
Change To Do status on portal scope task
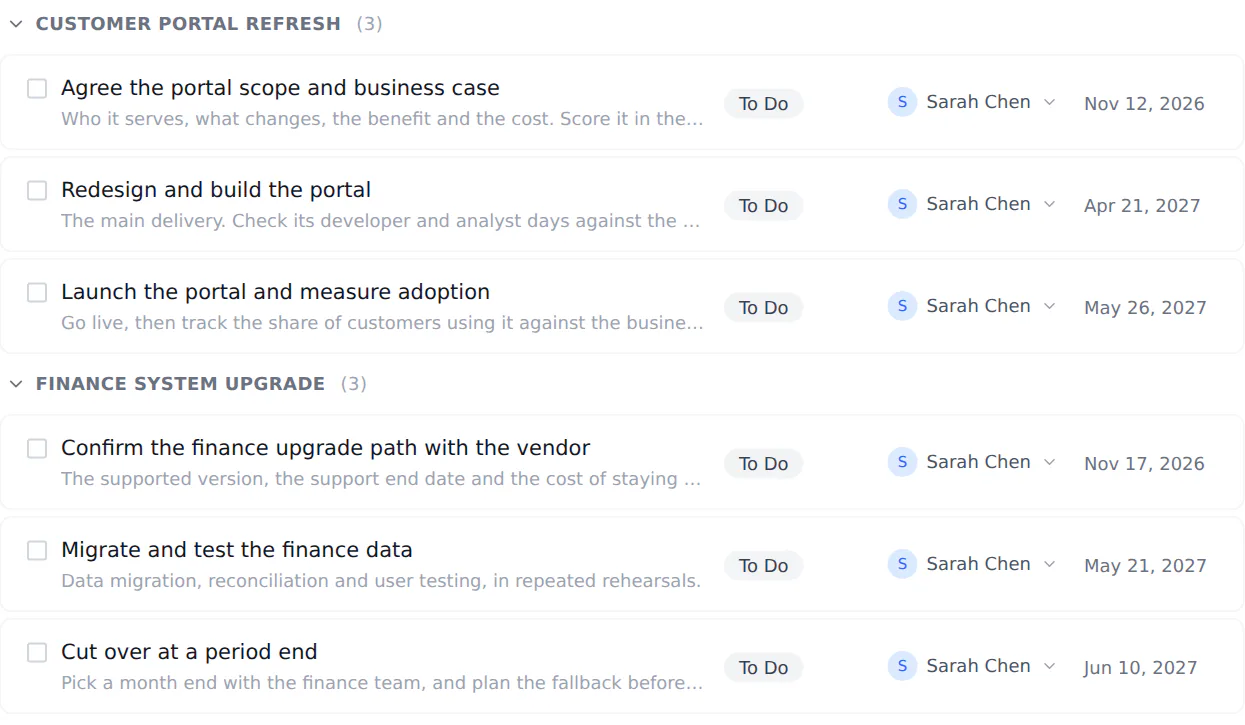(763, 104)
